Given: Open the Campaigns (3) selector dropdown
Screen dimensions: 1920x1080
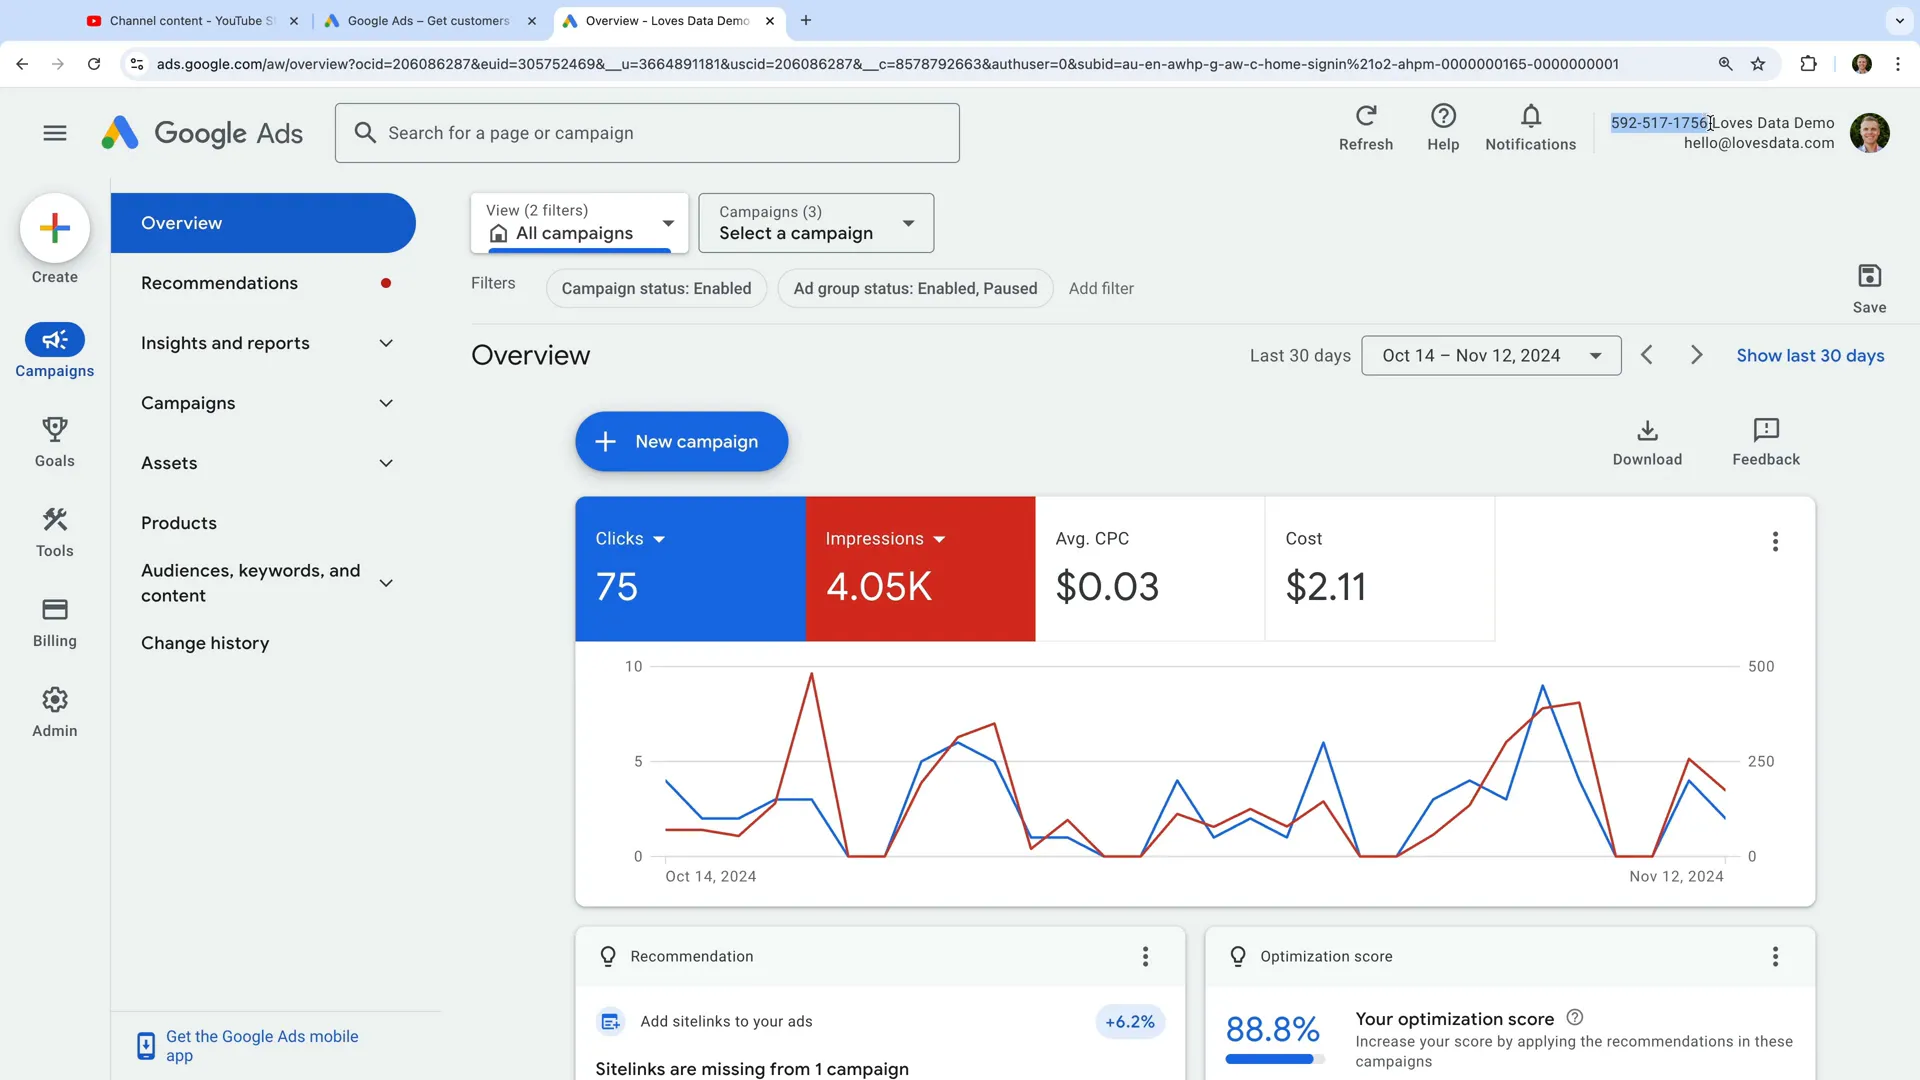Looking at the screenshot, I should point(816,223).
